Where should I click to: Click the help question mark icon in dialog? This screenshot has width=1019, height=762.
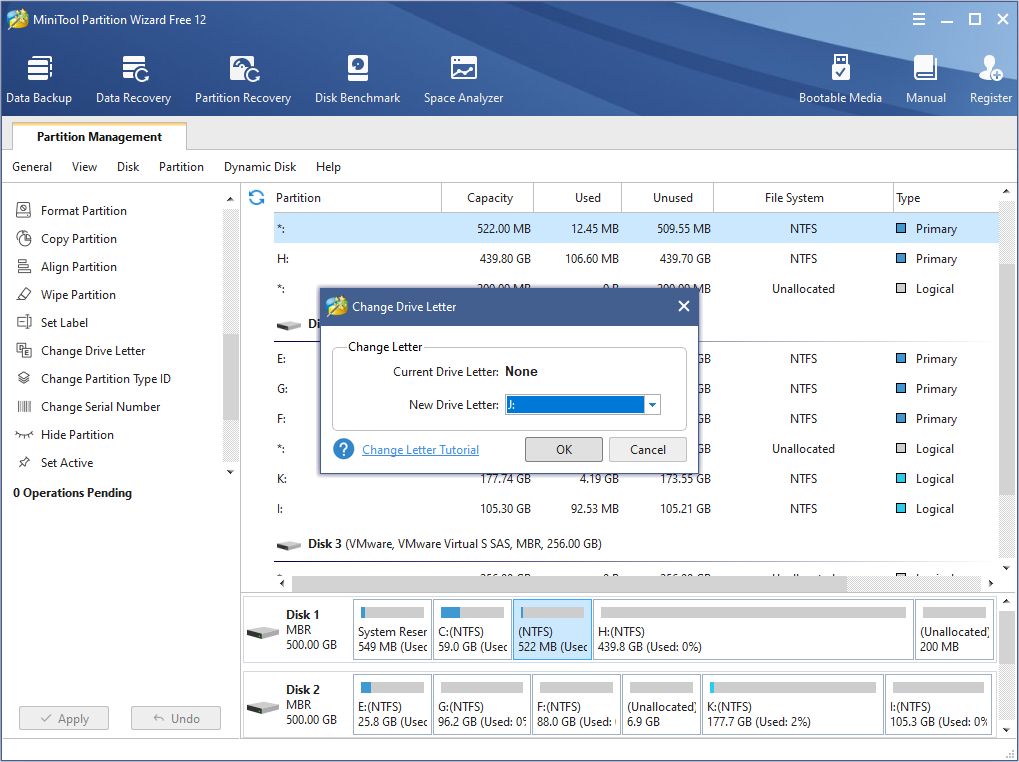[x=343, y=449]
